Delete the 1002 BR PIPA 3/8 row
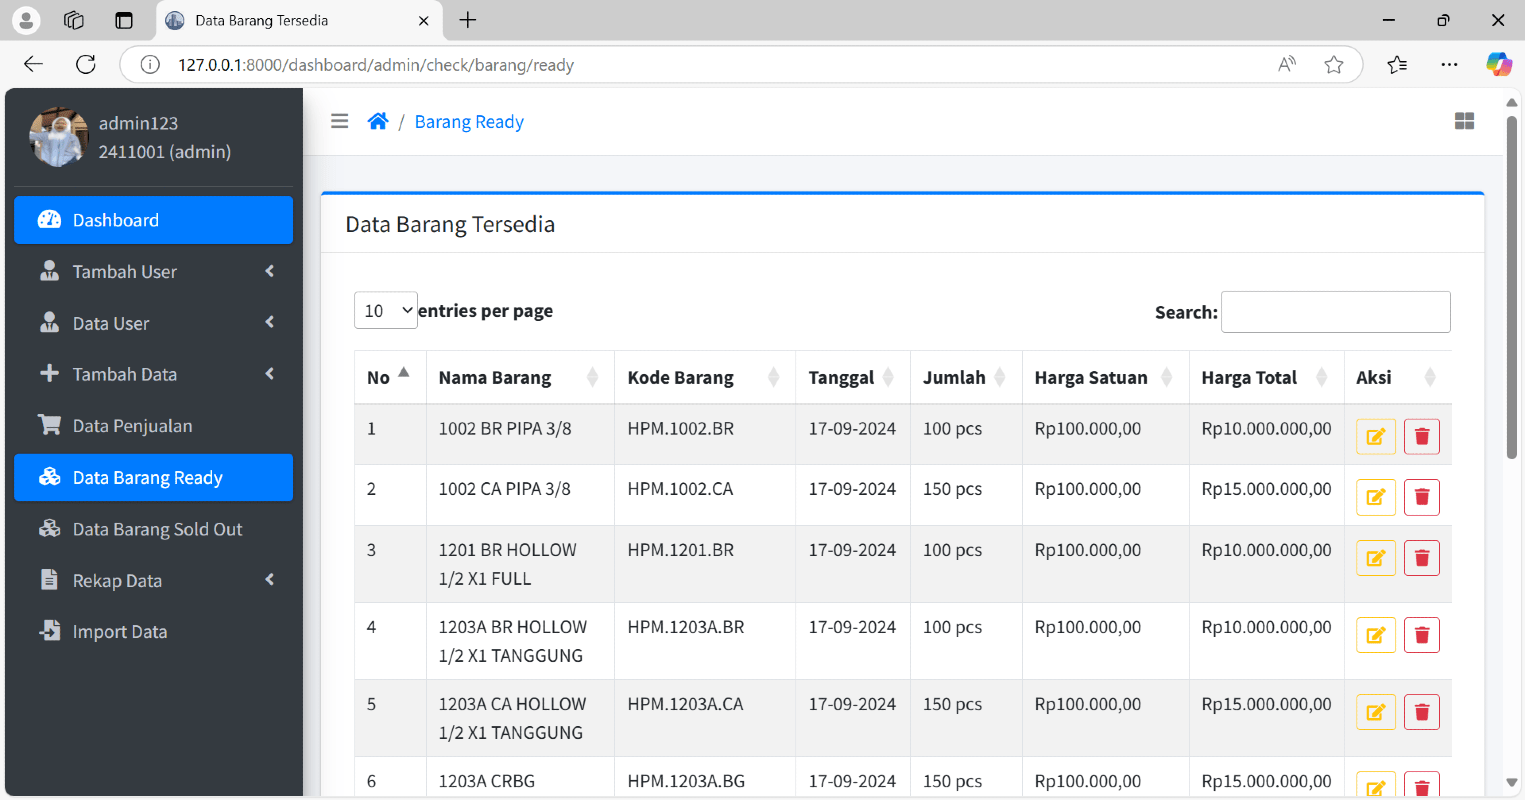 pyautogui.click(x=1422, y=437)
